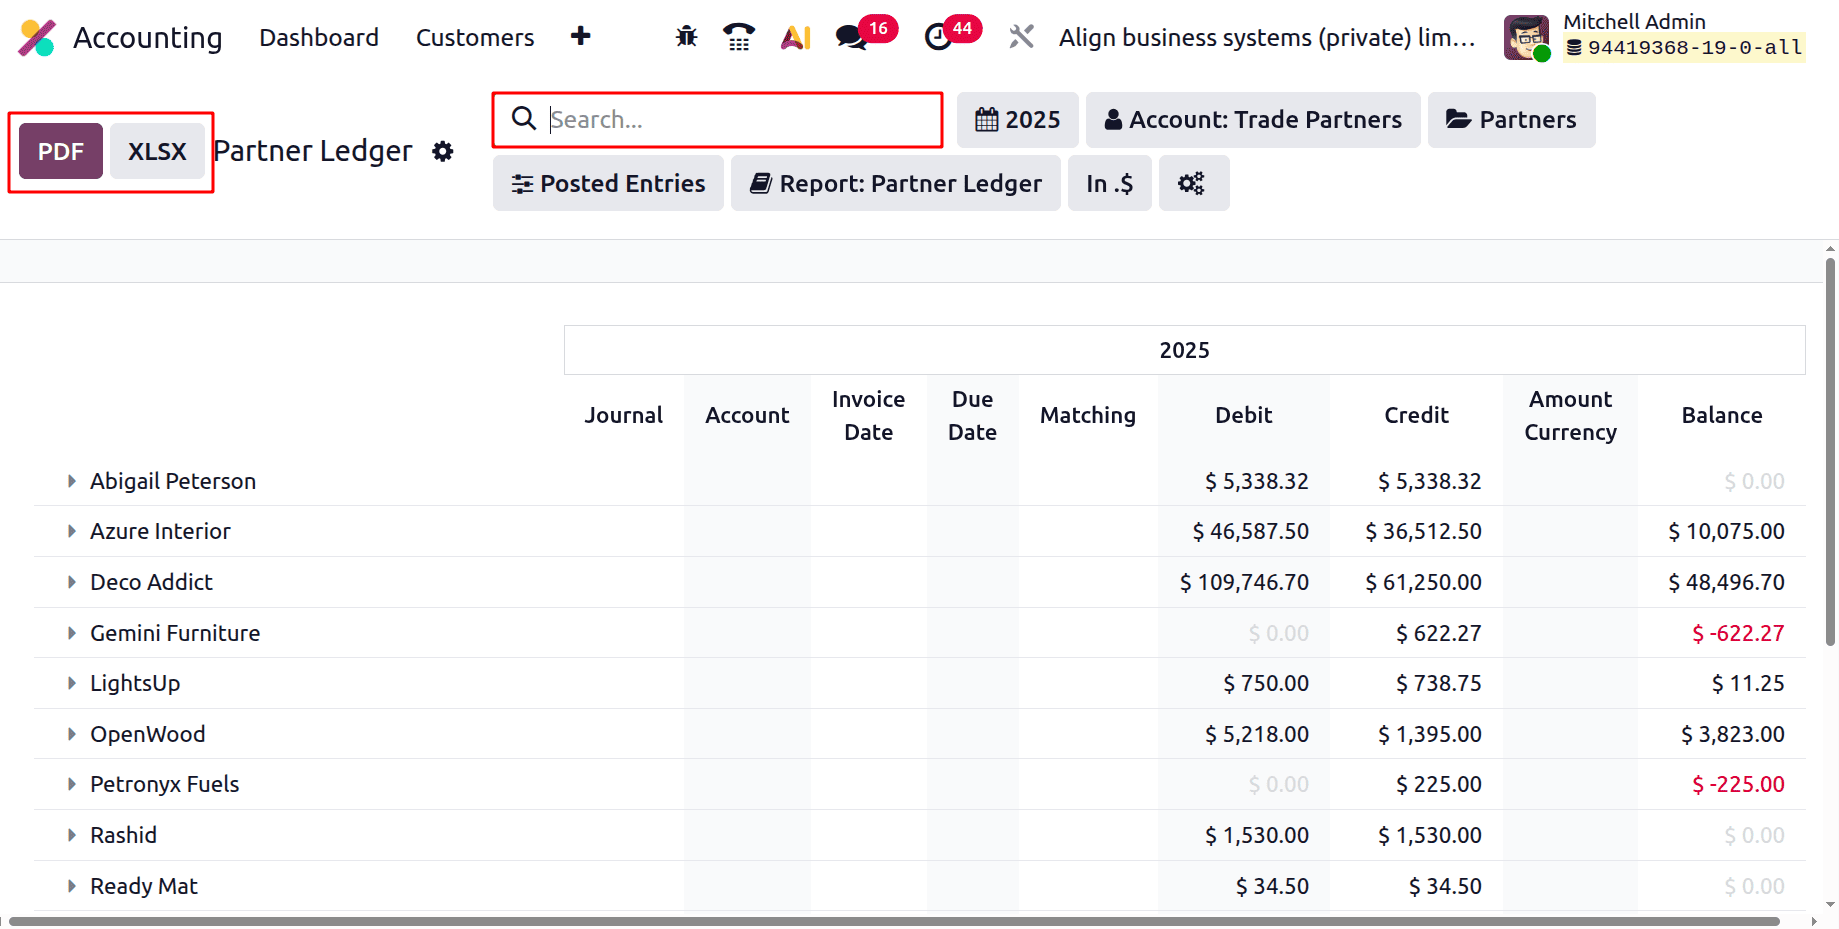The image size is (1839, 929).
Task: Click gear icon next to Partner Ledger
Action: (x=443, y=151)
